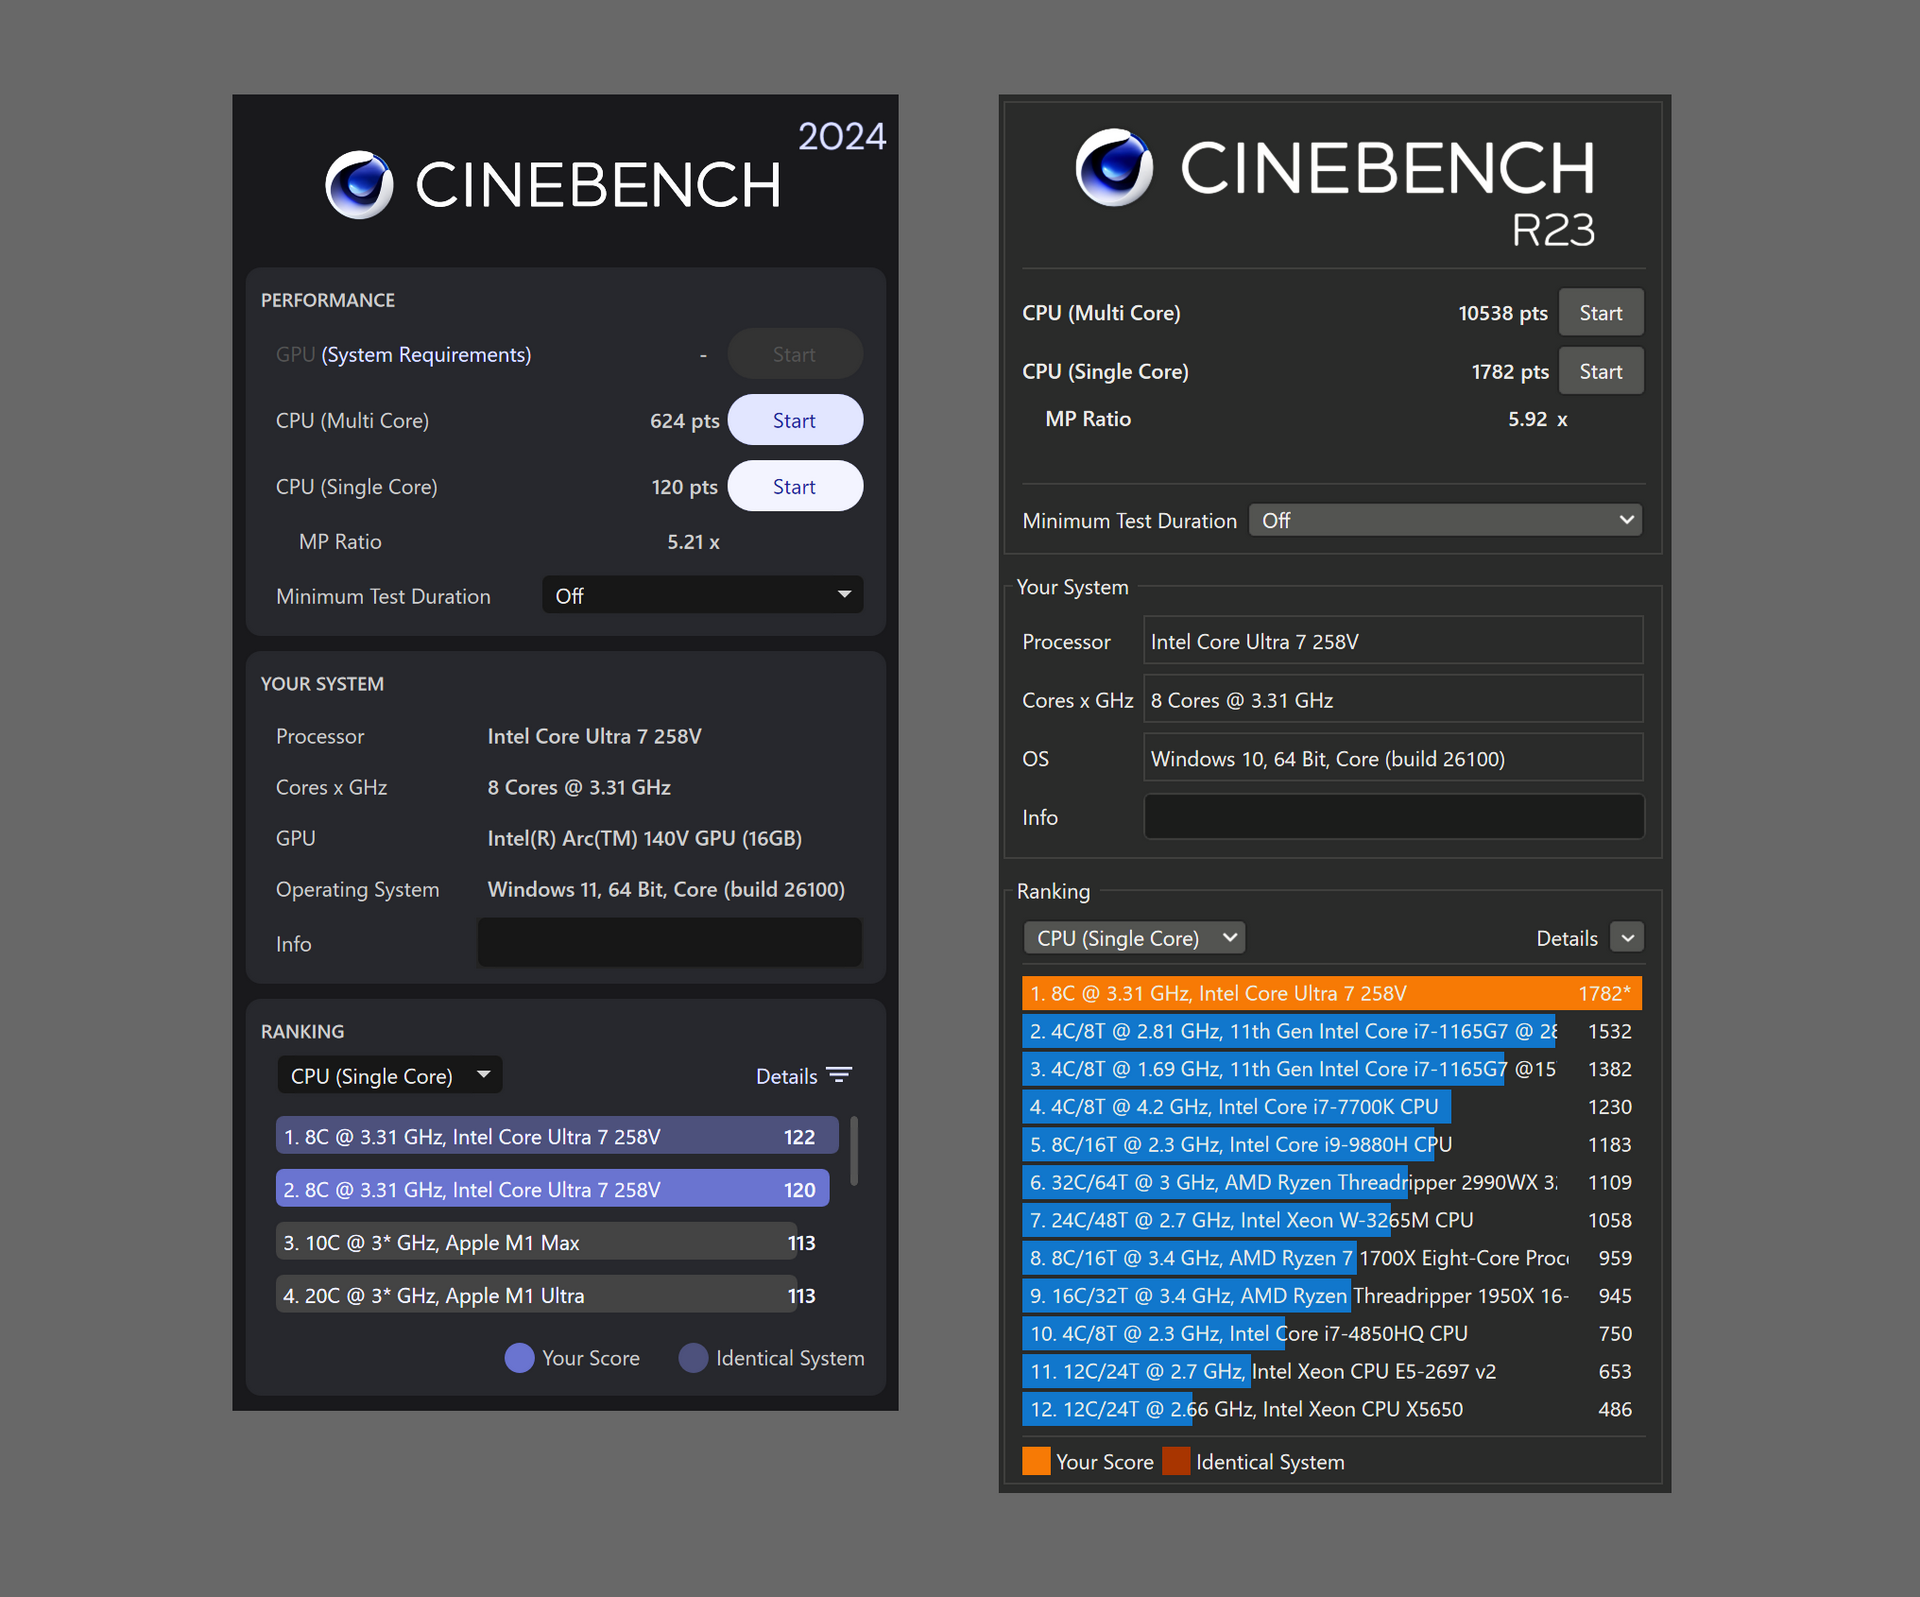Screen dimensions: 1920x1597
Task: Click 5.92 x MP Ratio value in R23
Action: (x=1538, y=419)
